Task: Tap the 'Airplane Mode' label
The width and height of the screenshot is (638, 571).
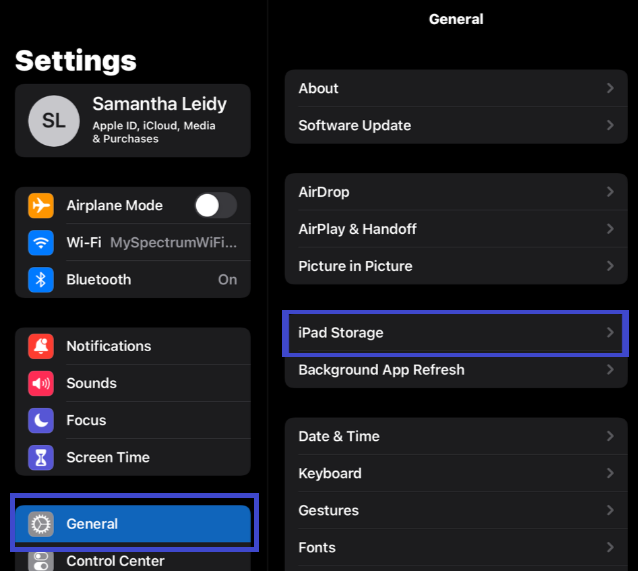Action: point(115,206)
